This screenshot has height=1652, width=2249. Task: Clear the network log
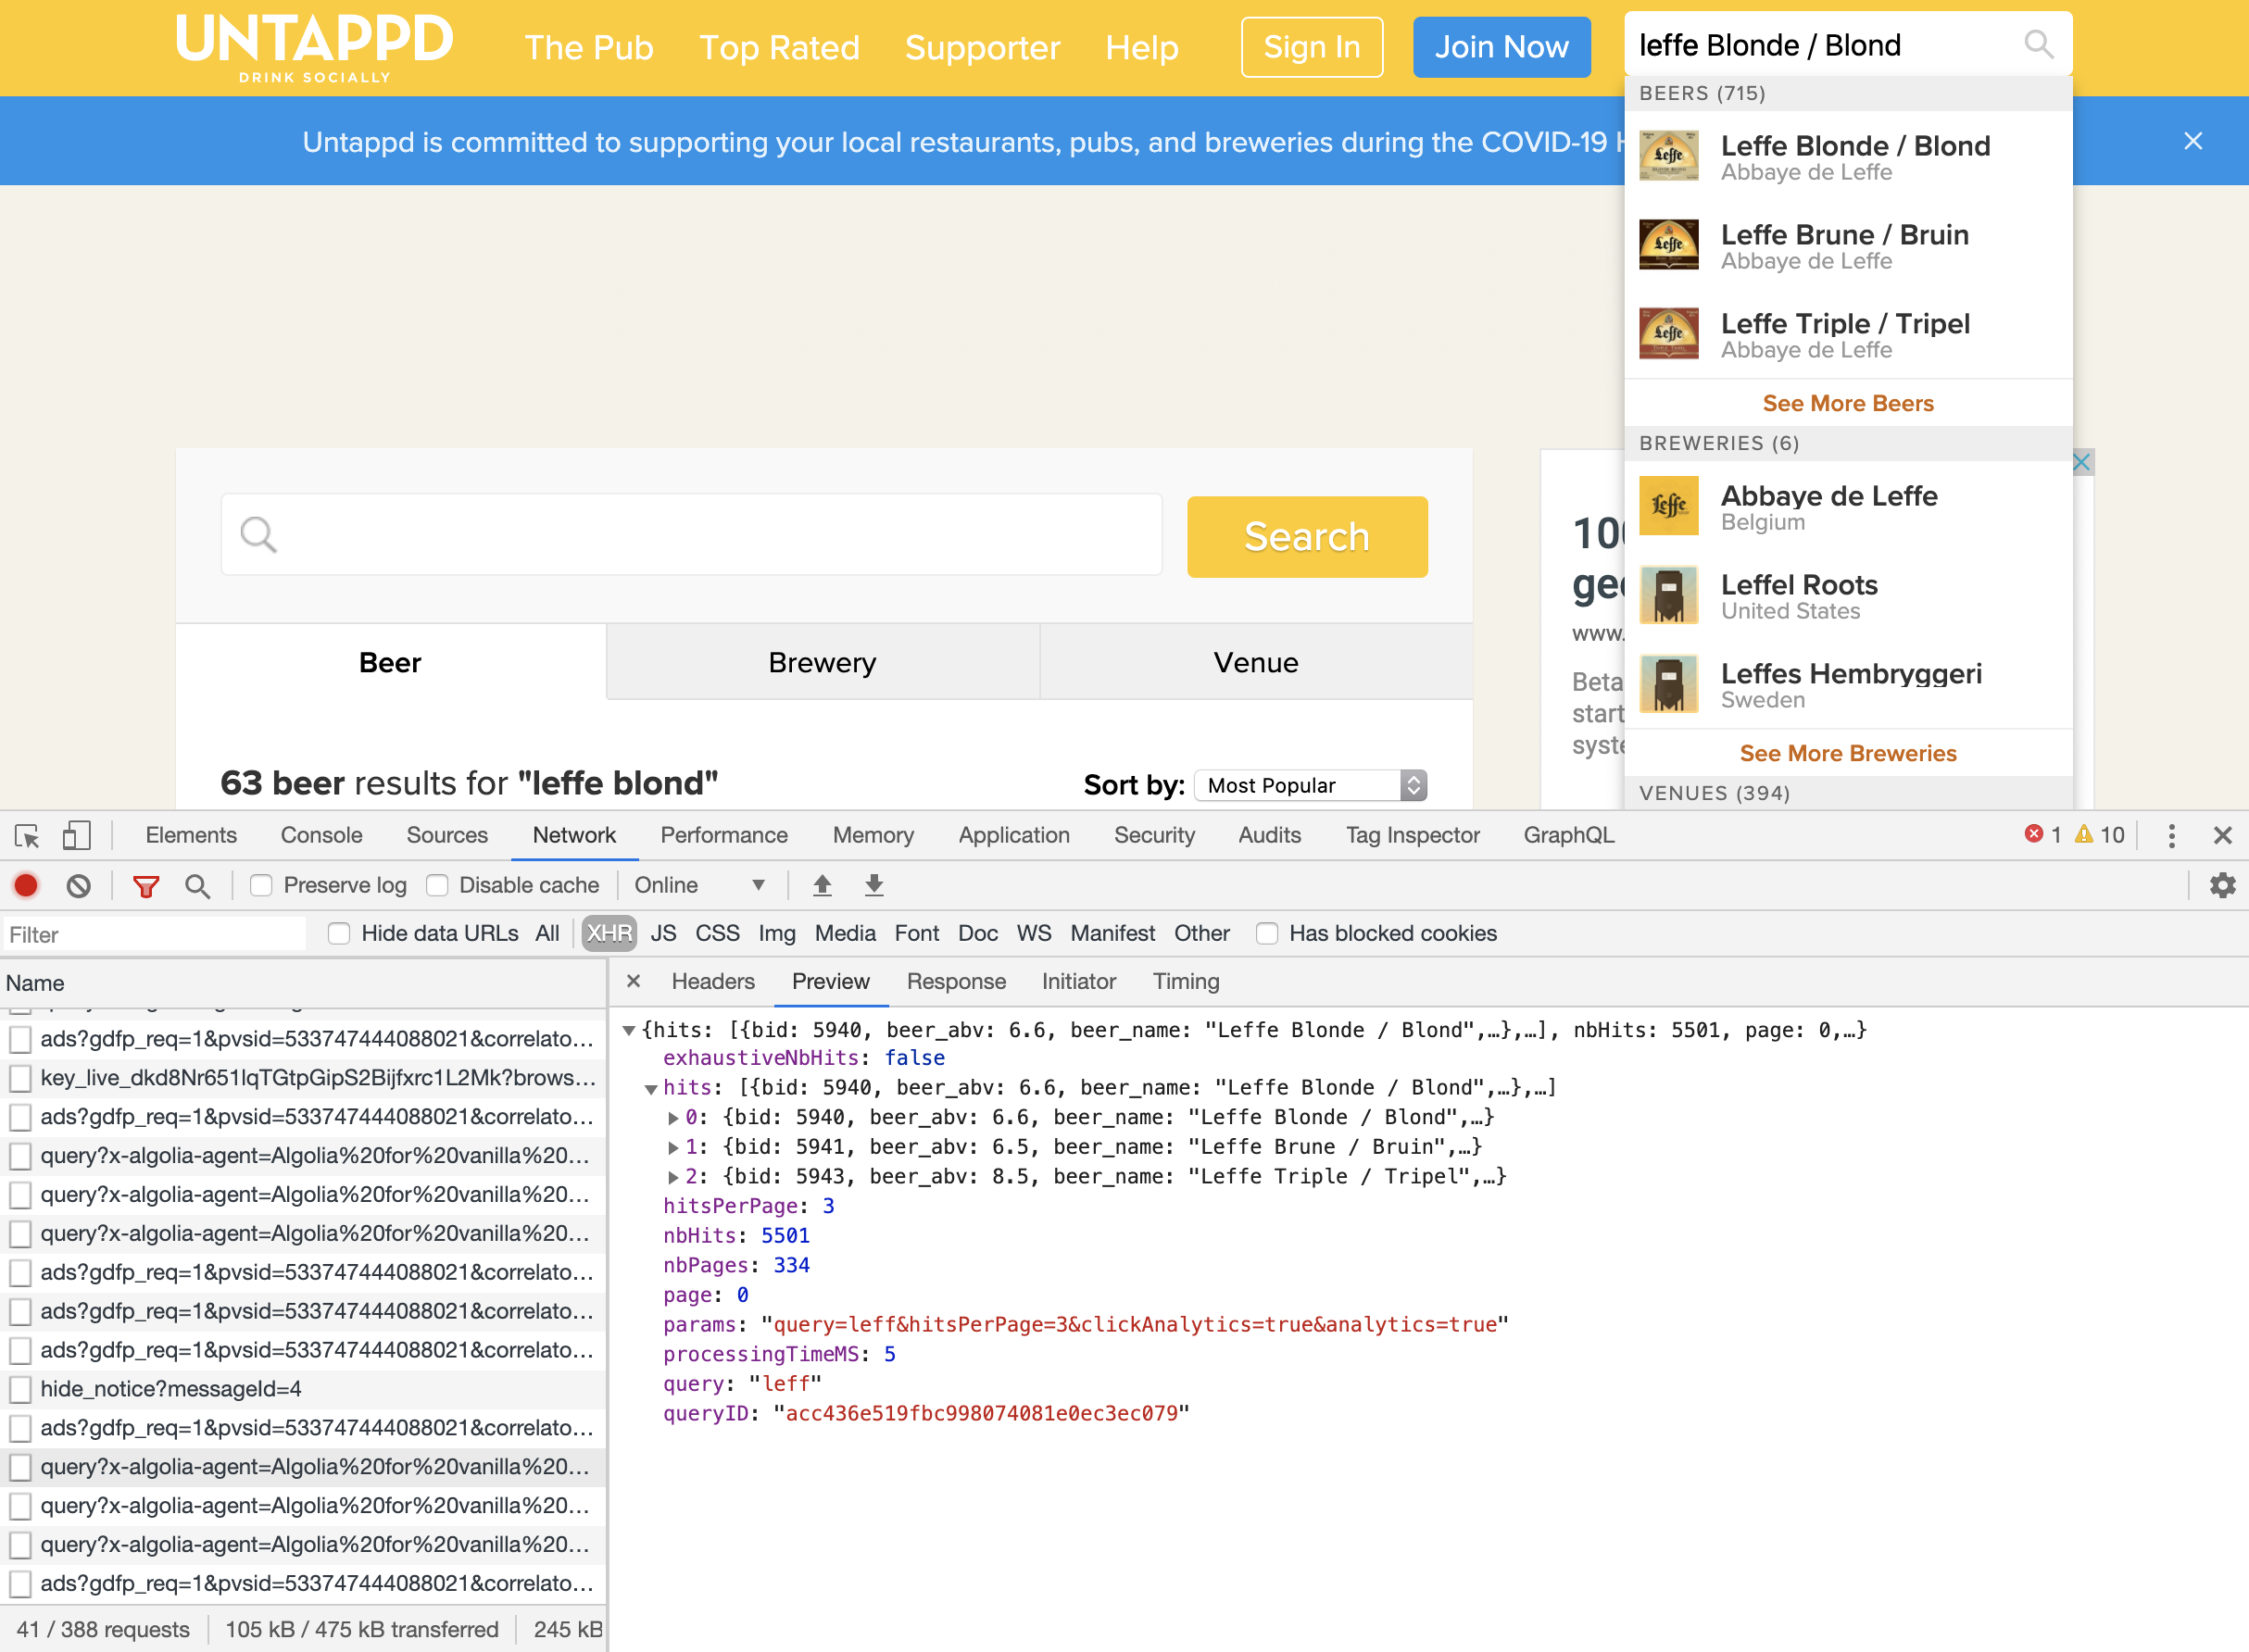(78, 886)
